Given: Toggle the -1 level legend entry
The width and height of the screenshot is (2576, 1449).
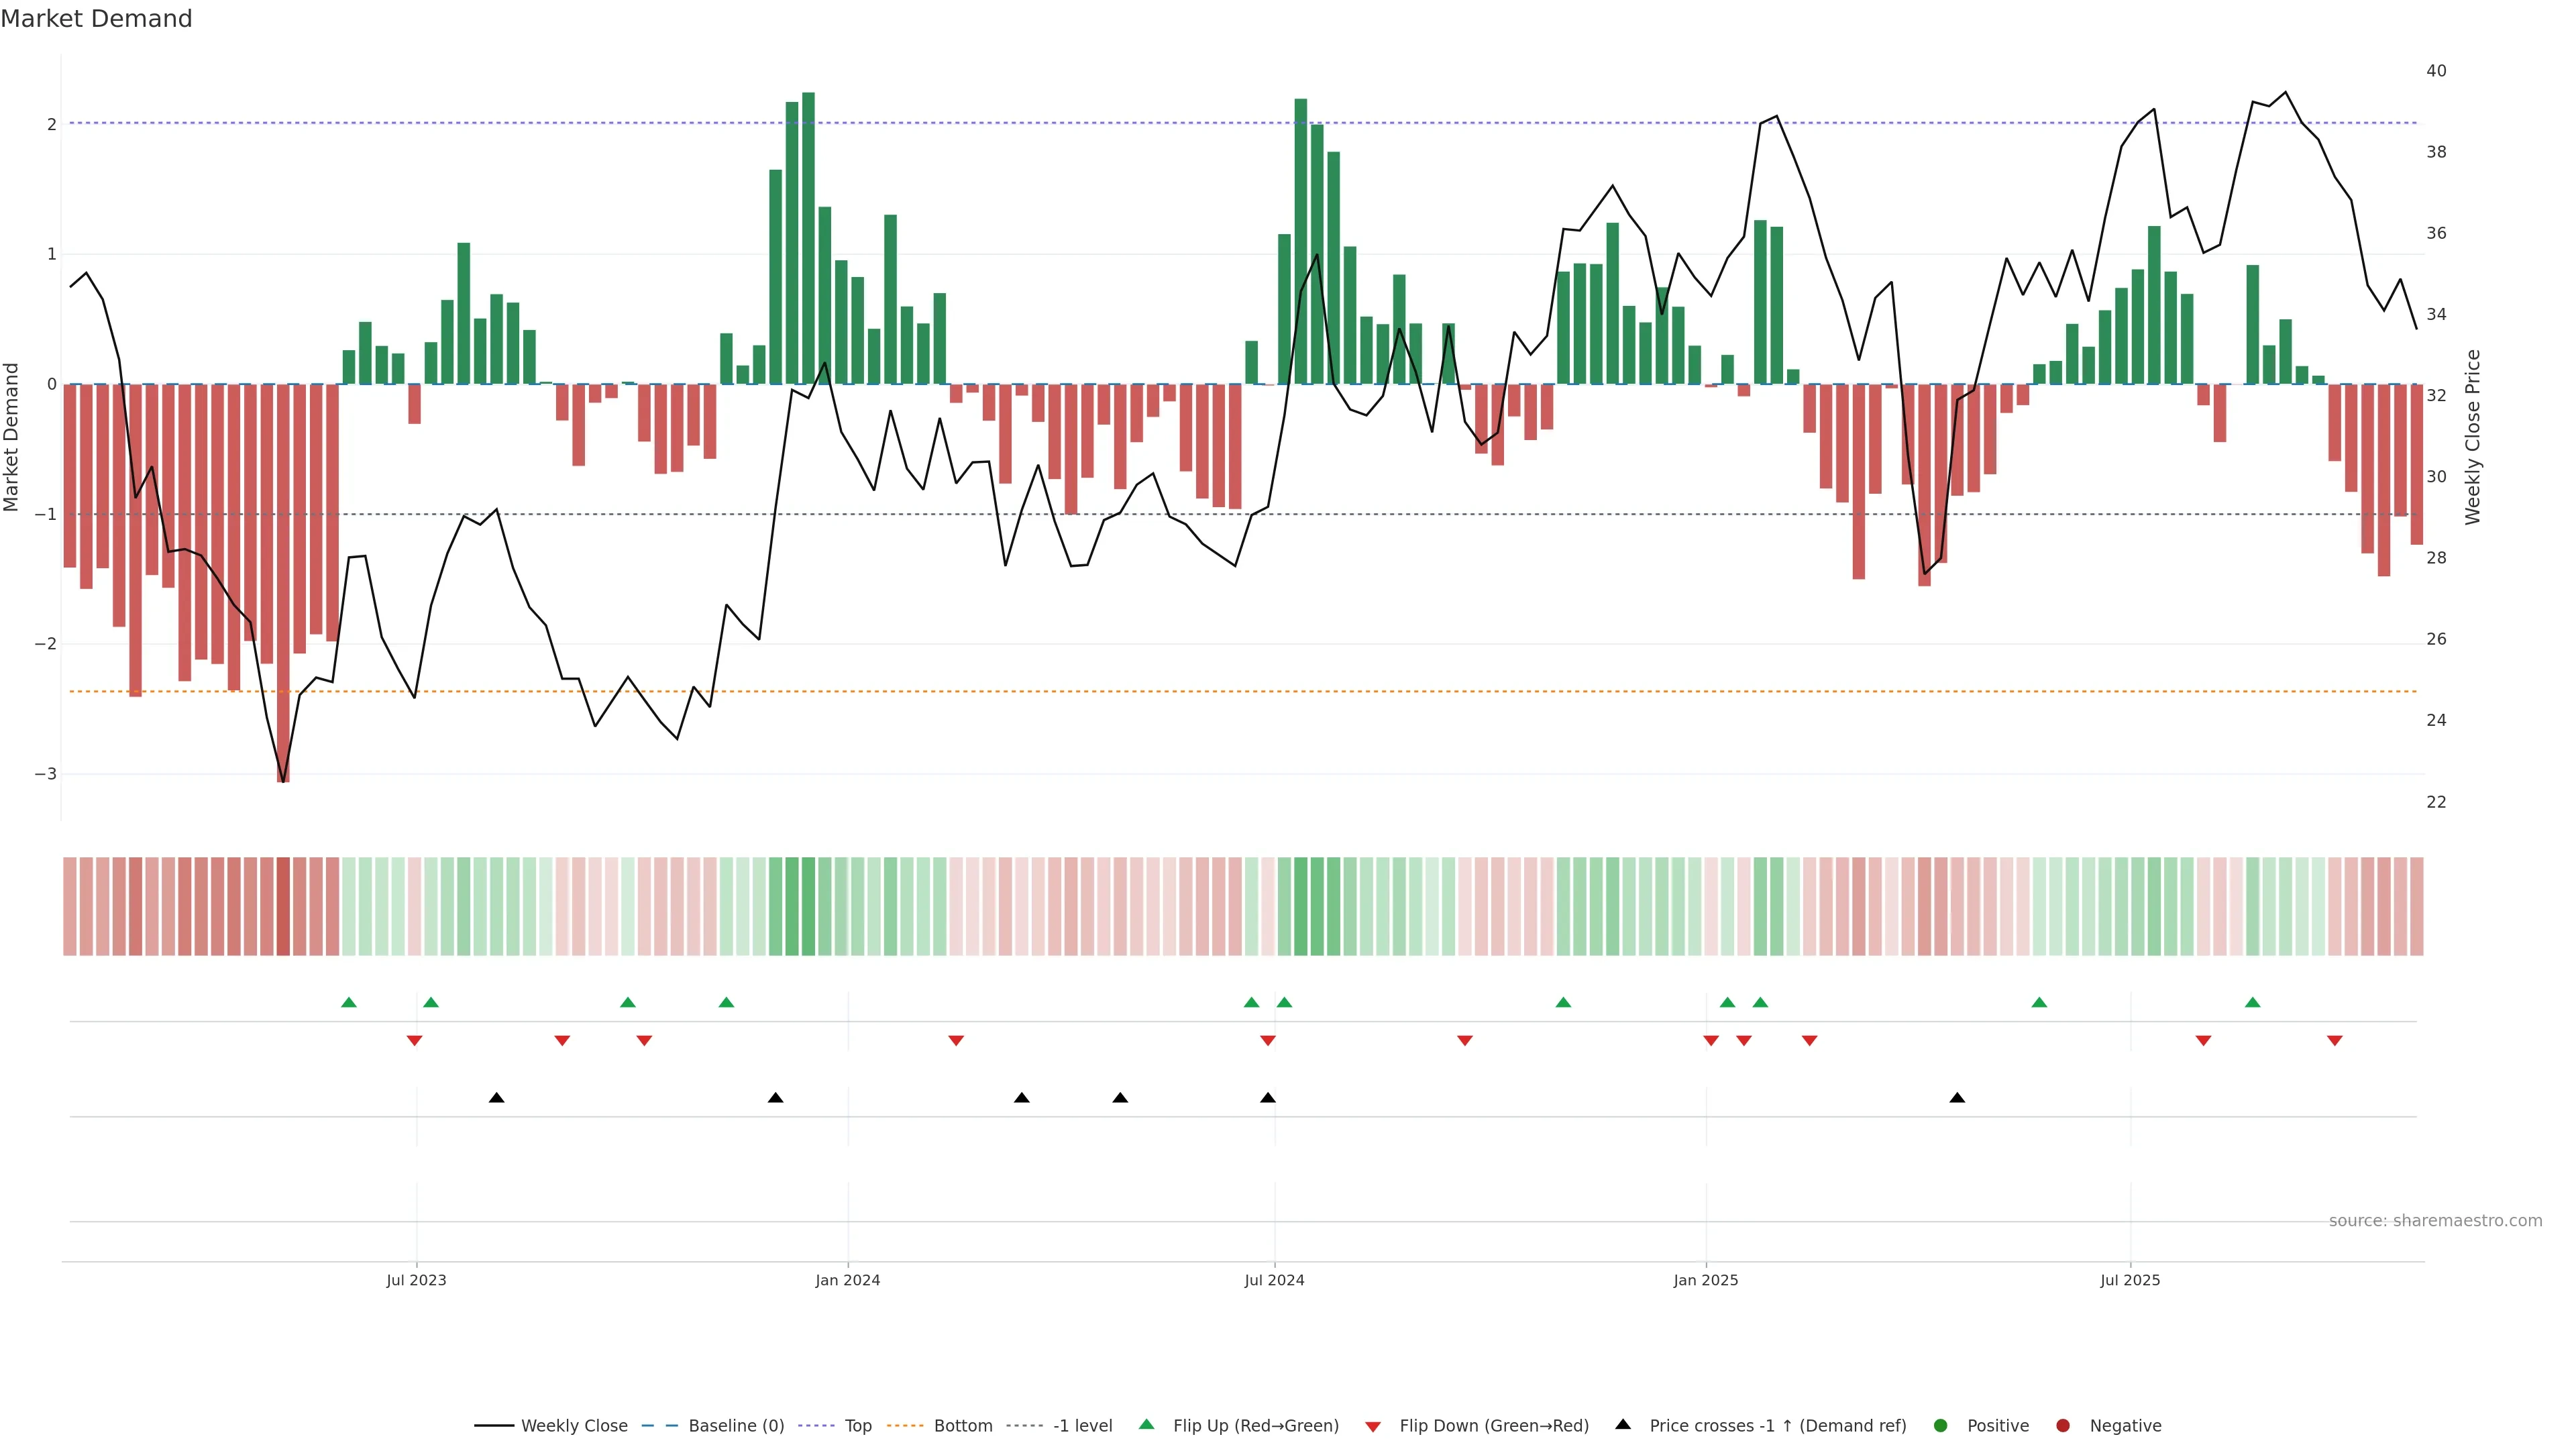Looking at the screenshot, I should (1082, 1425).
